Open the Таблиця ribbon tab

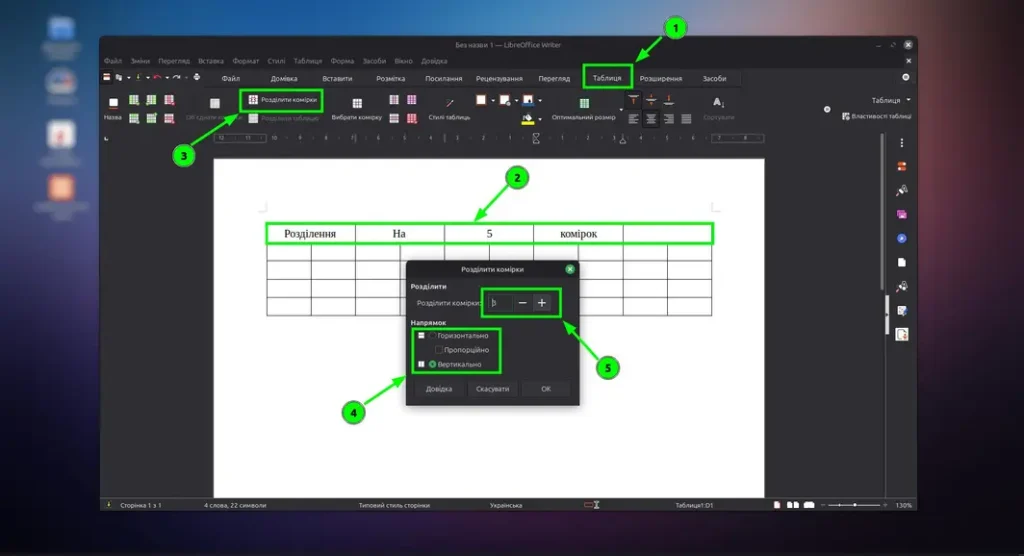[x=607, y=78]
